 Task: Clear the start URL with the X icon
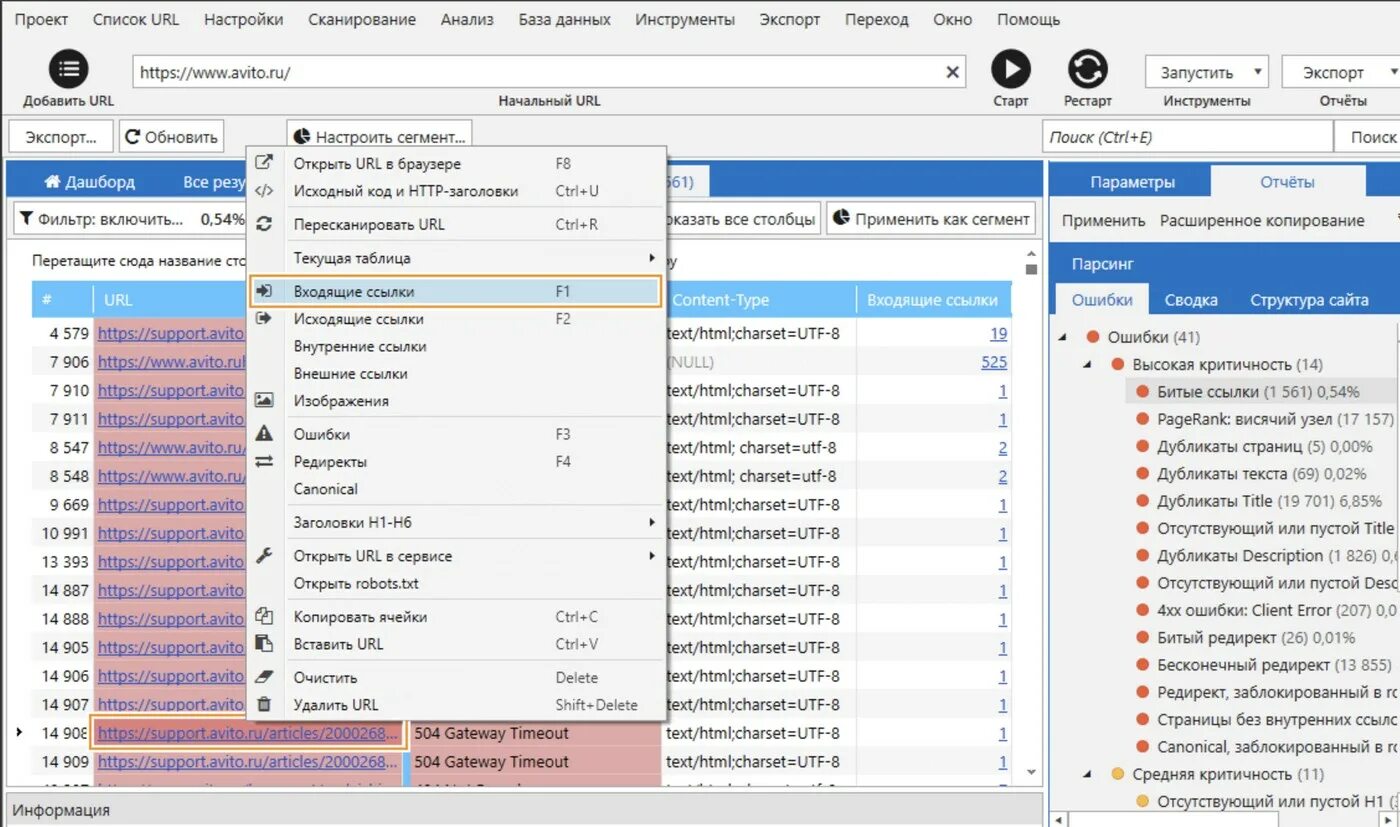tap(952, 72)
